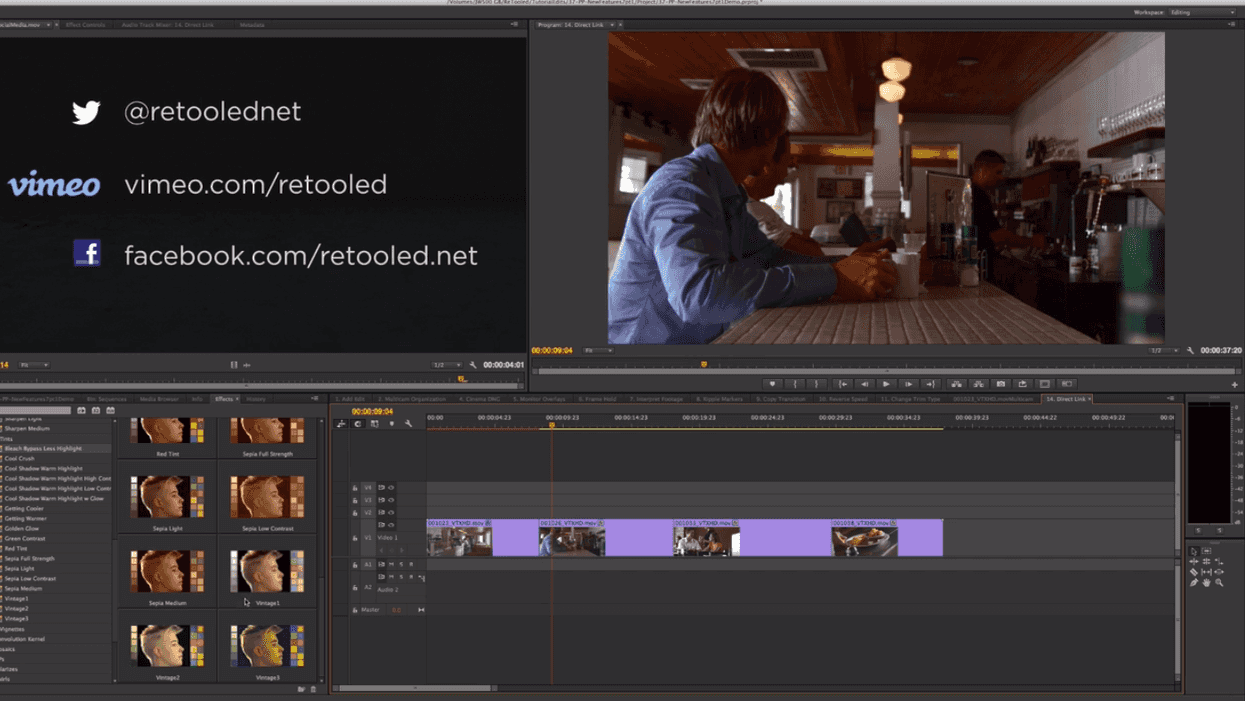Switch to Info tab
Screen dimensions: 1245x701
click(197, 399)
